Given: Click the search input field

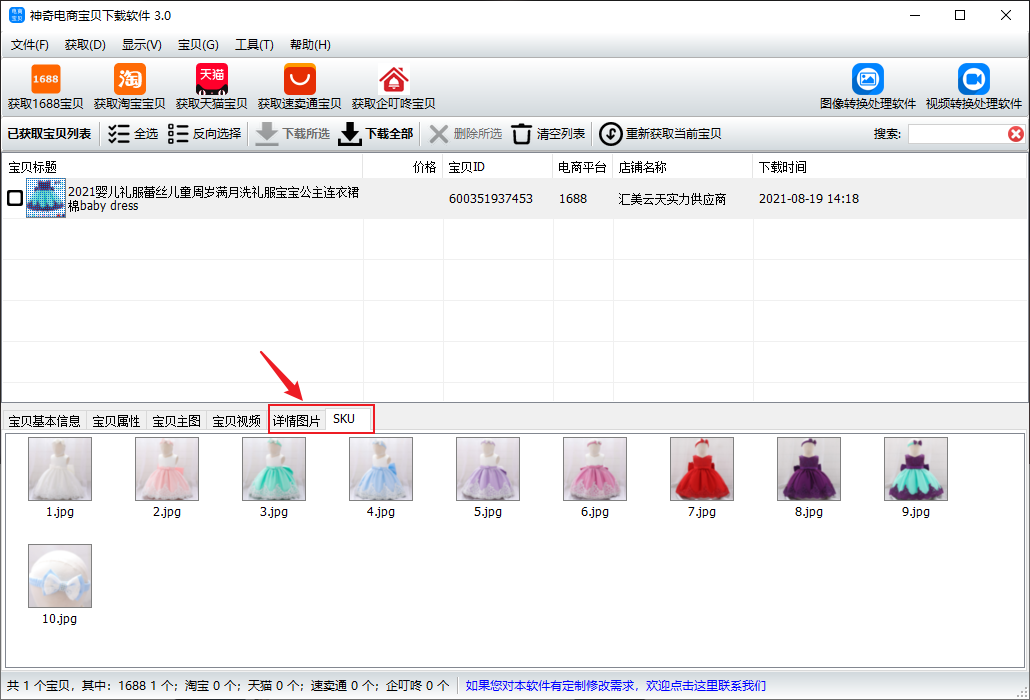Looking at the screenshot, I should tap(957, 134).
